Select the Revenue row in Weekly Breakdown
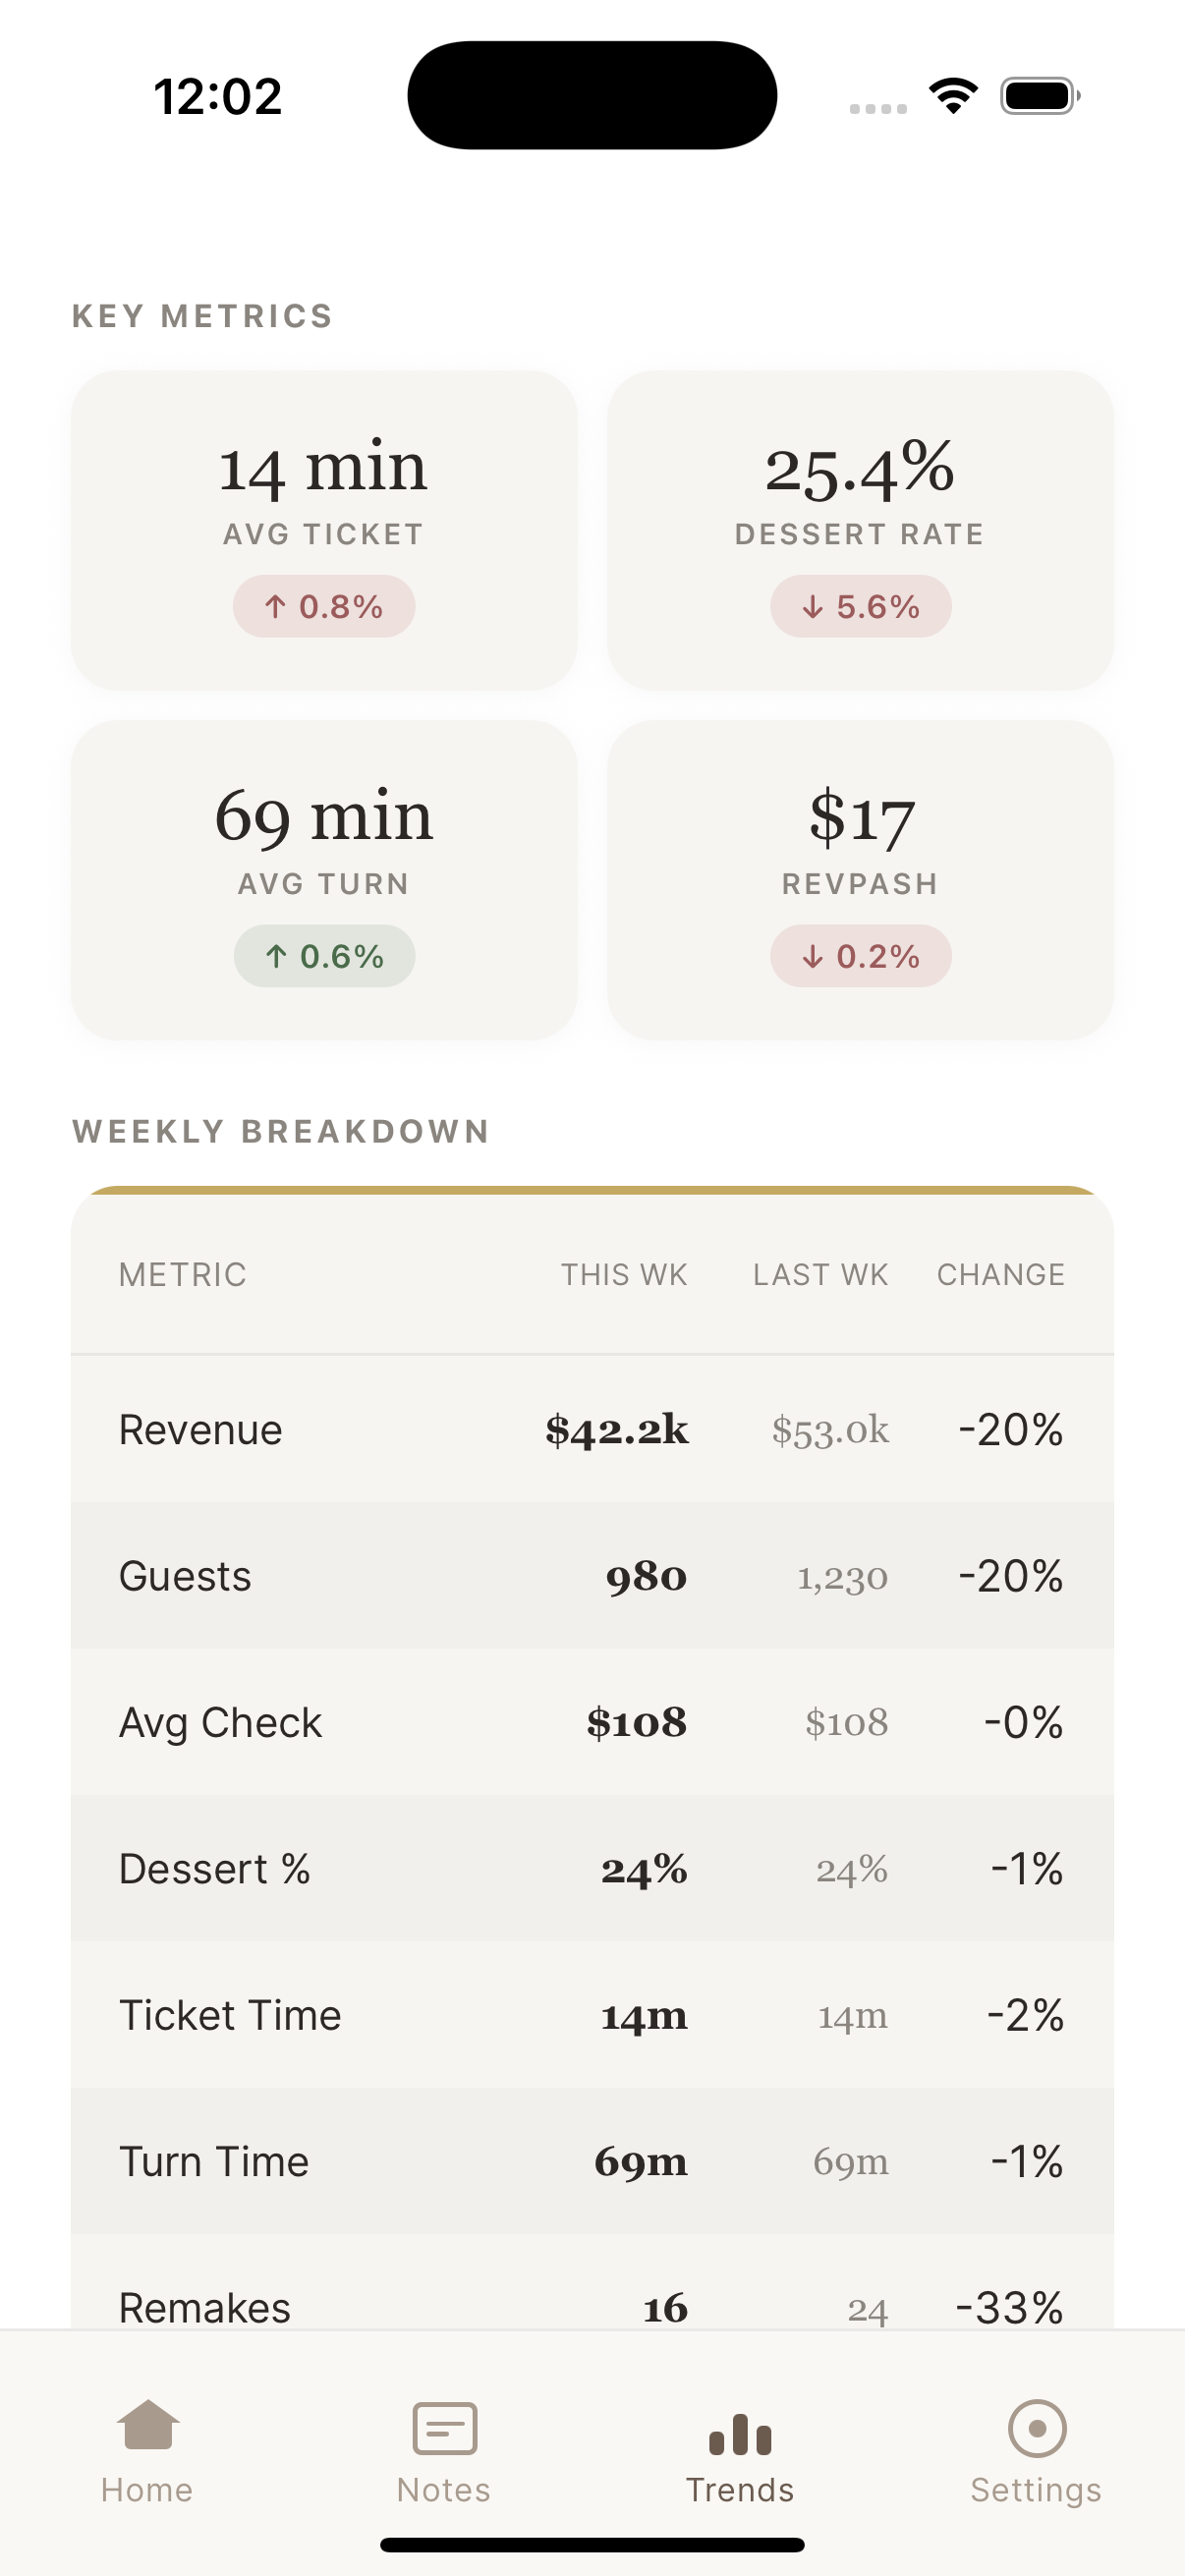 coord(592,1430)
